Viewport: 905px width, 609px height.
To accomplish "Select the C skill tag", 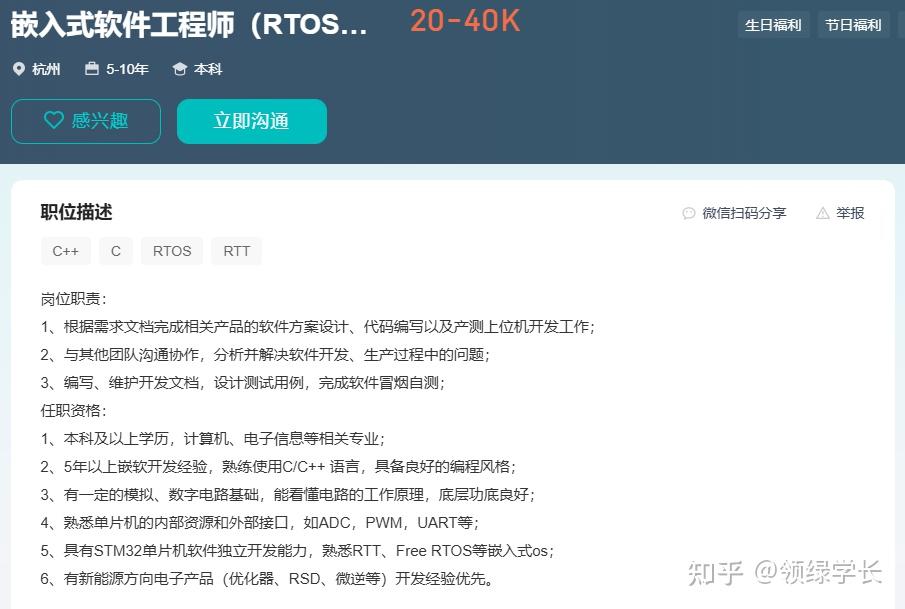I will [x=115, y=251].
